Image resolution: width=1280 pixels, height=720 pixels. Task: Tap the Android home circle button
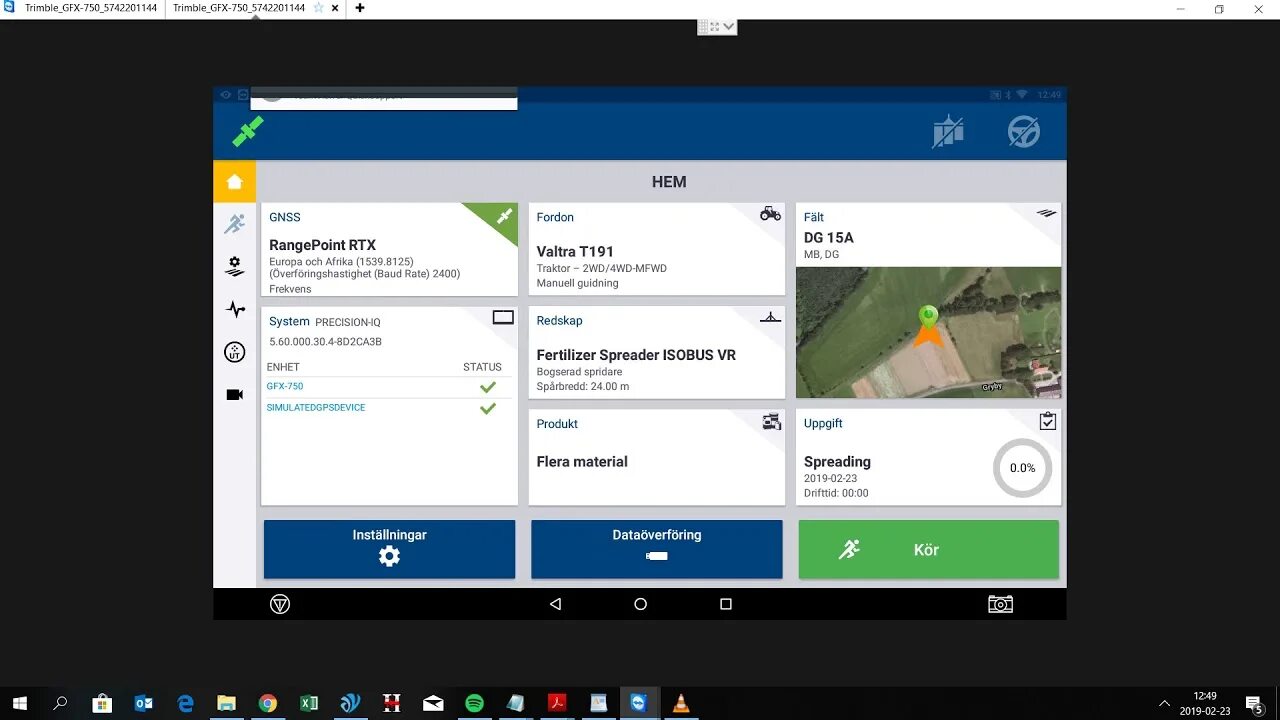[x=640, y=604]
